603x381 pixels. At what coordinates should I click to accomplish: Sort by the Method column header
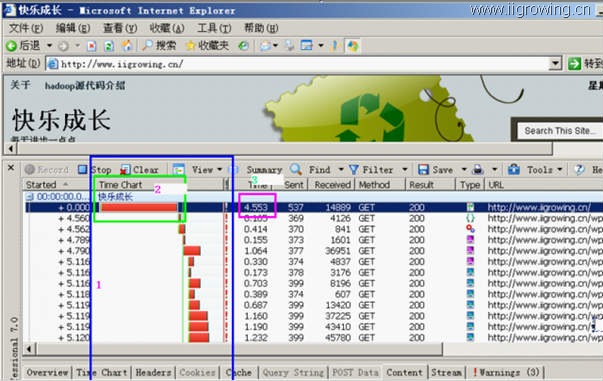click(380, 185)
